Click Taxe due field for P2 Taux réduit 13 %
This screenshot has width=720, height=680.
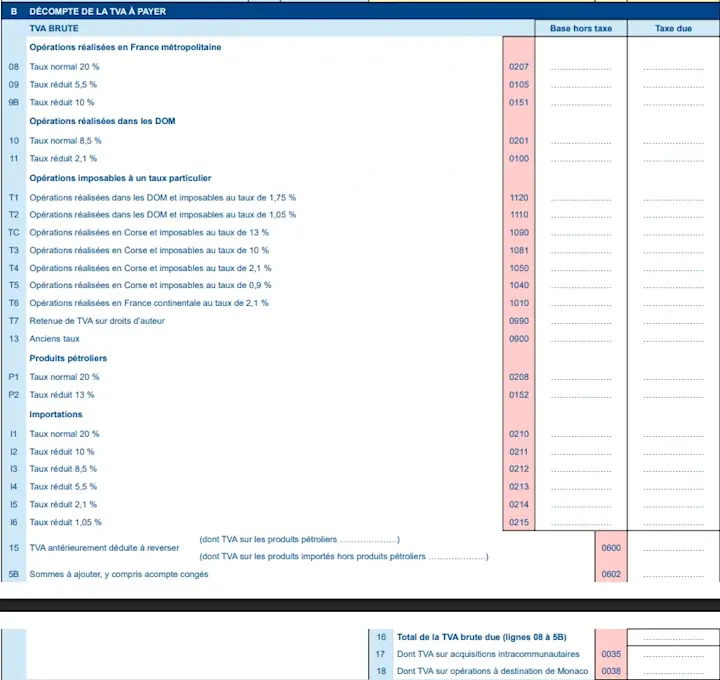(673, 395)
